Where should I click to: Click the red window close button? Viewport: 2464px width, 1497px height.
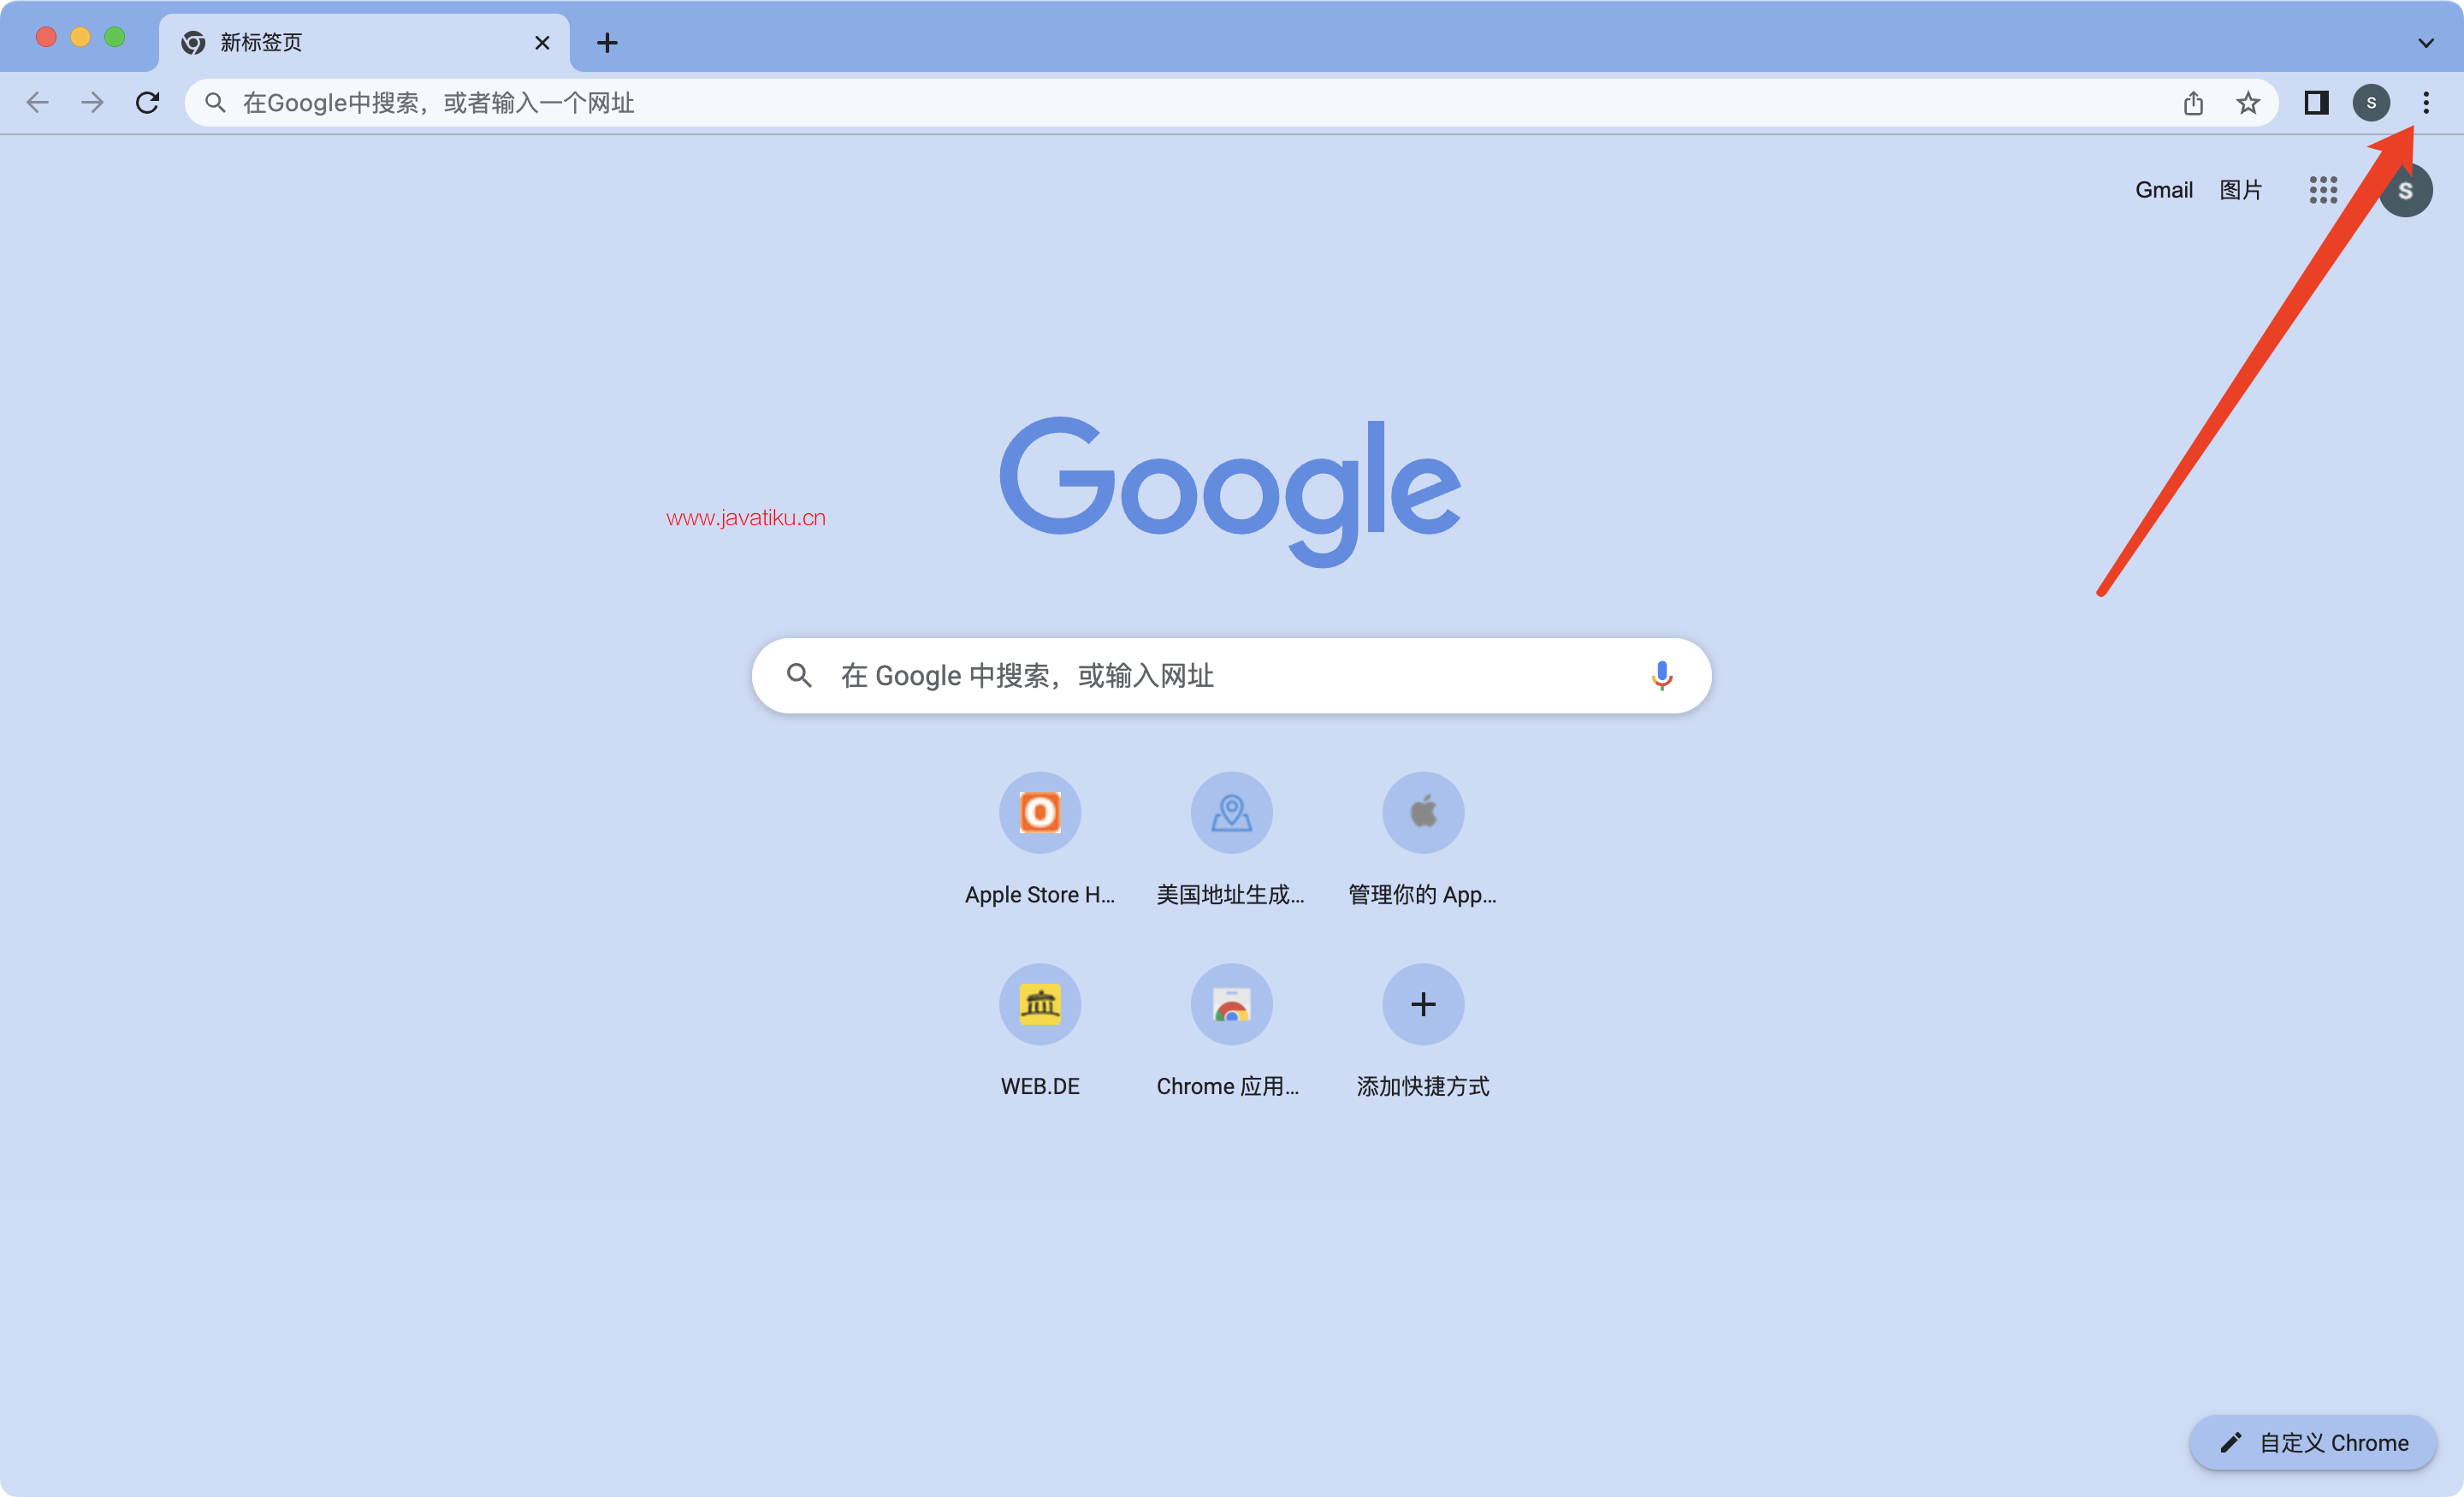[x=46, y=37]
